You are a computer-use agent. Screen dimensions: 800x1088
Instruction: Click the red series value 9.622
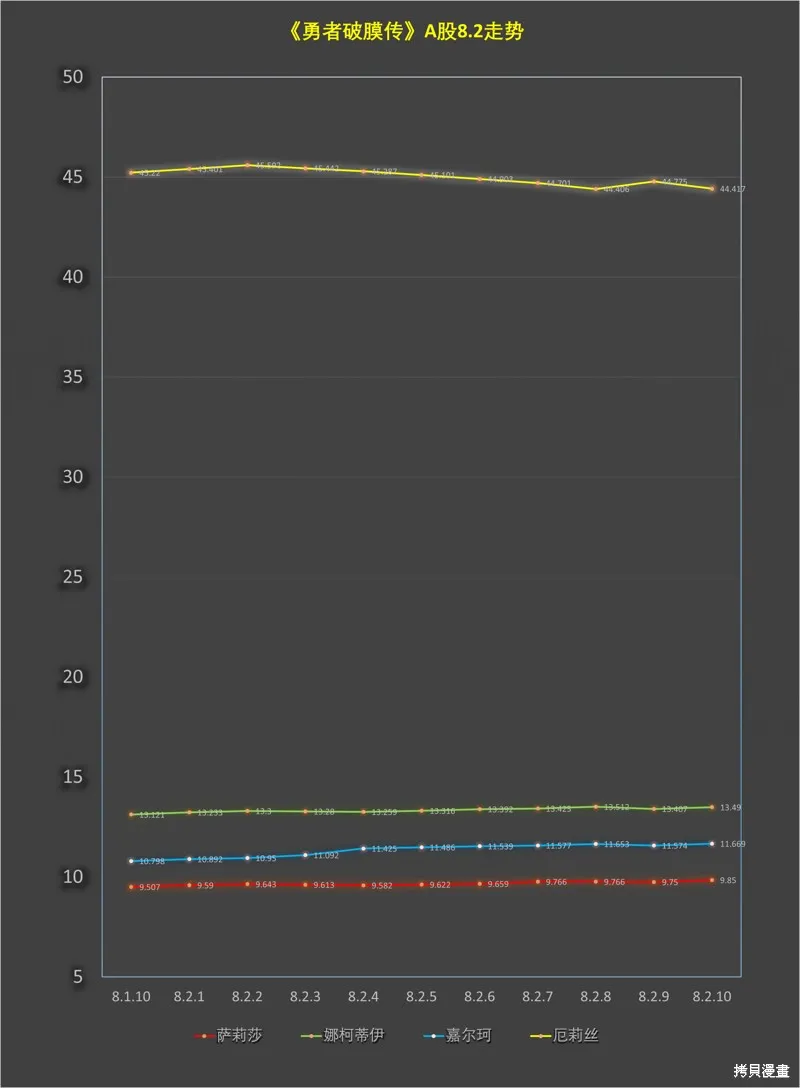coord(439,885)
